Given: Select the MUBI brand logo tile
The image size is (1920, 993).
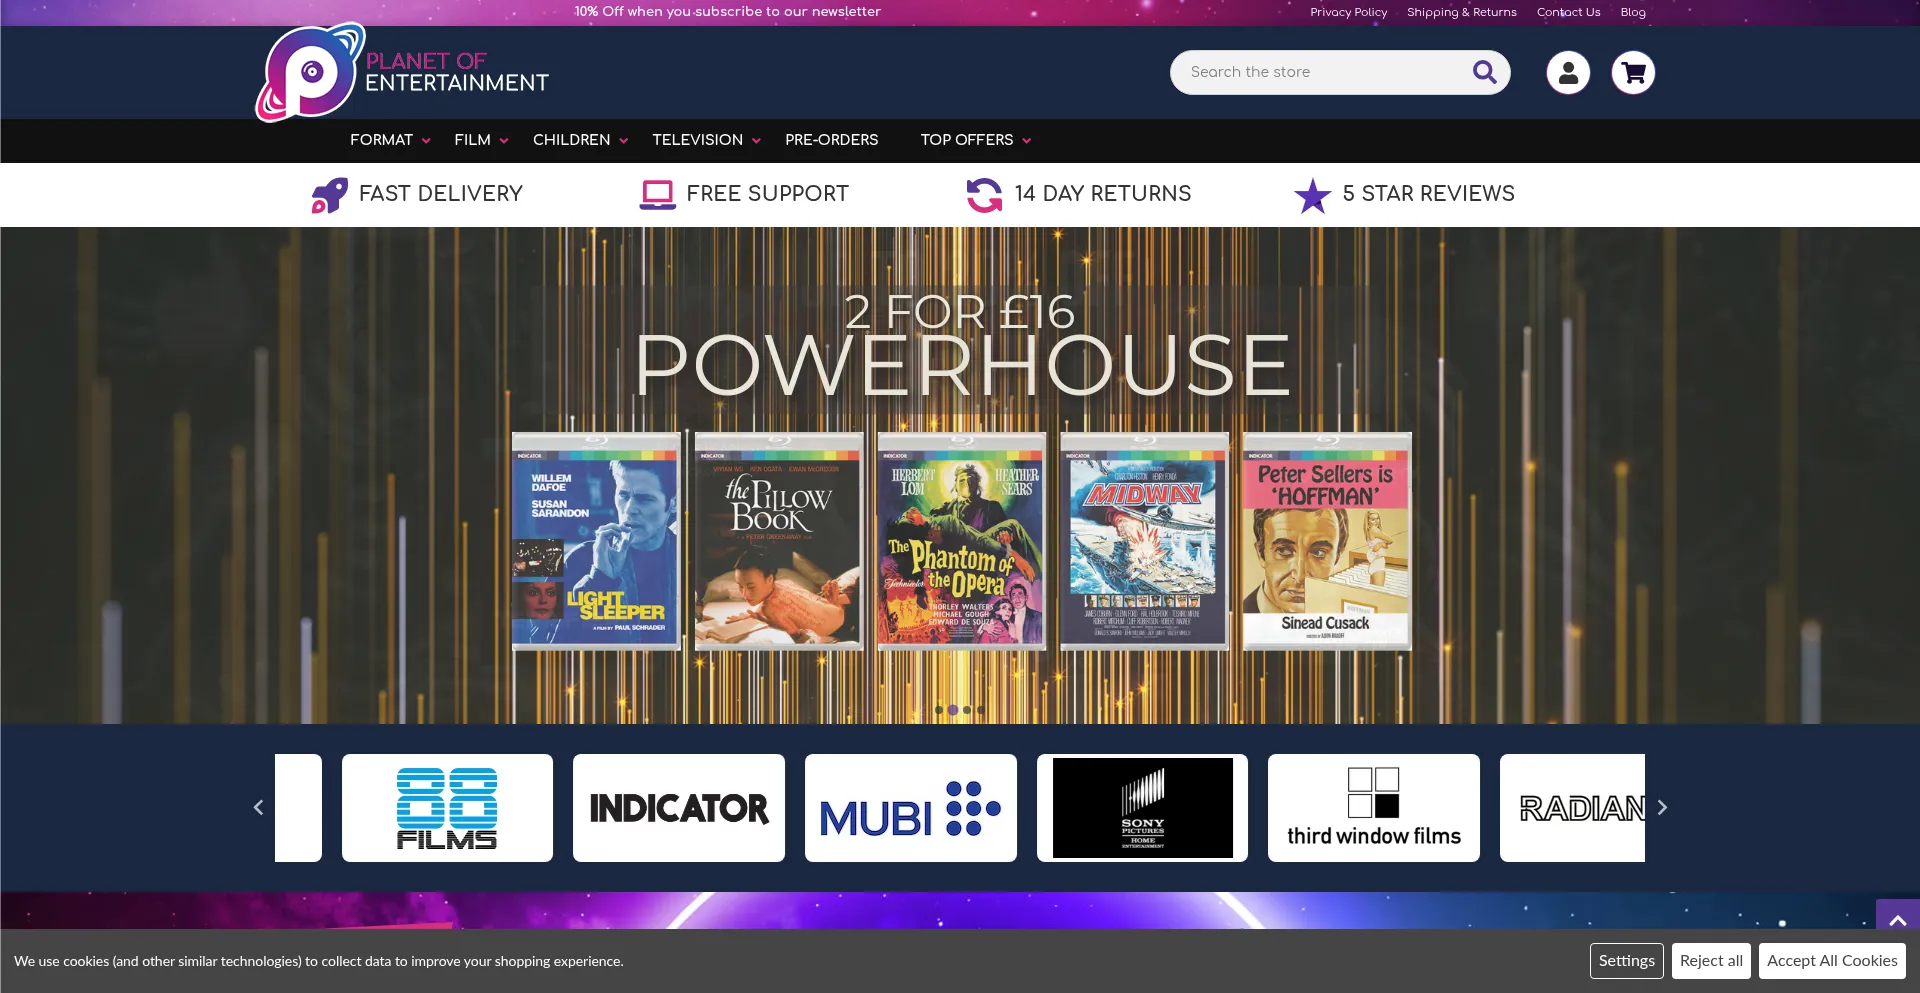Looking at the screenshot, I should 910,808.
